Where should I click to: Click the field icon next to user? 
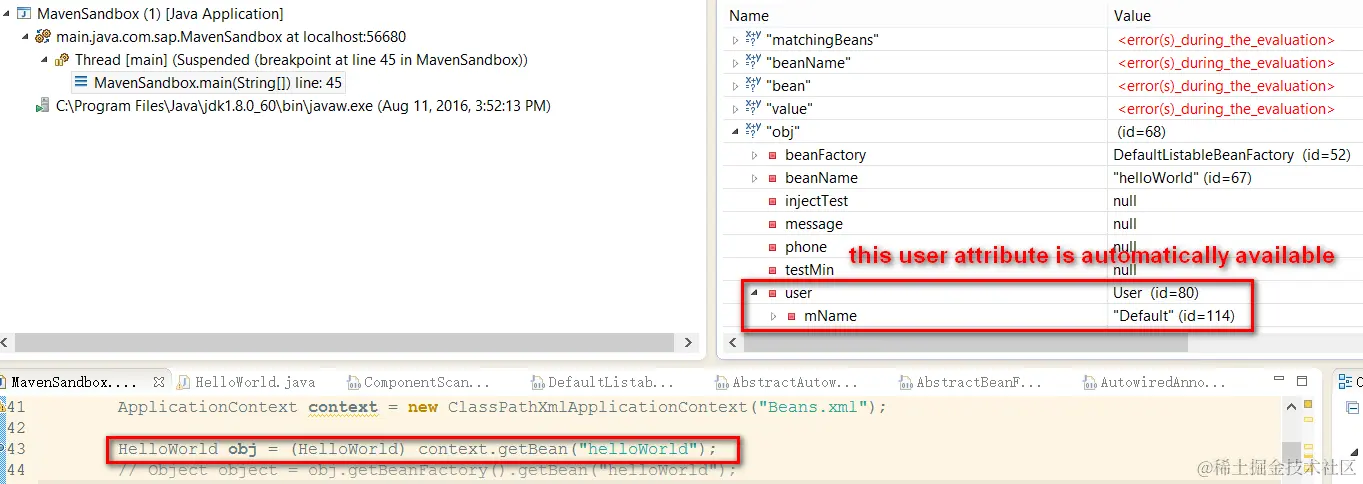click(x=772, y=293)
